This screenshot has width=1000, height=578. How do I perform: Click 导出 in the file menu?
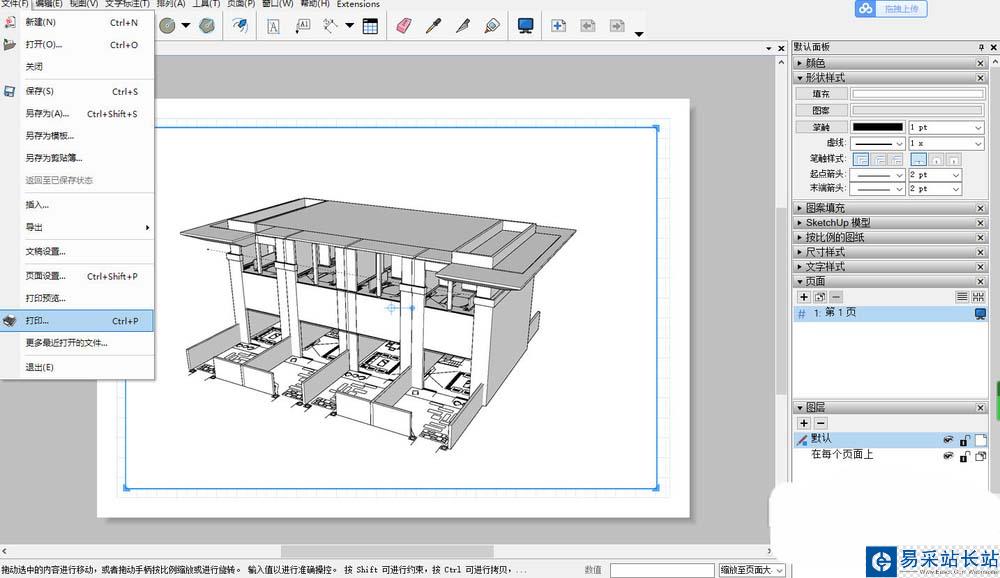(35, 227)
